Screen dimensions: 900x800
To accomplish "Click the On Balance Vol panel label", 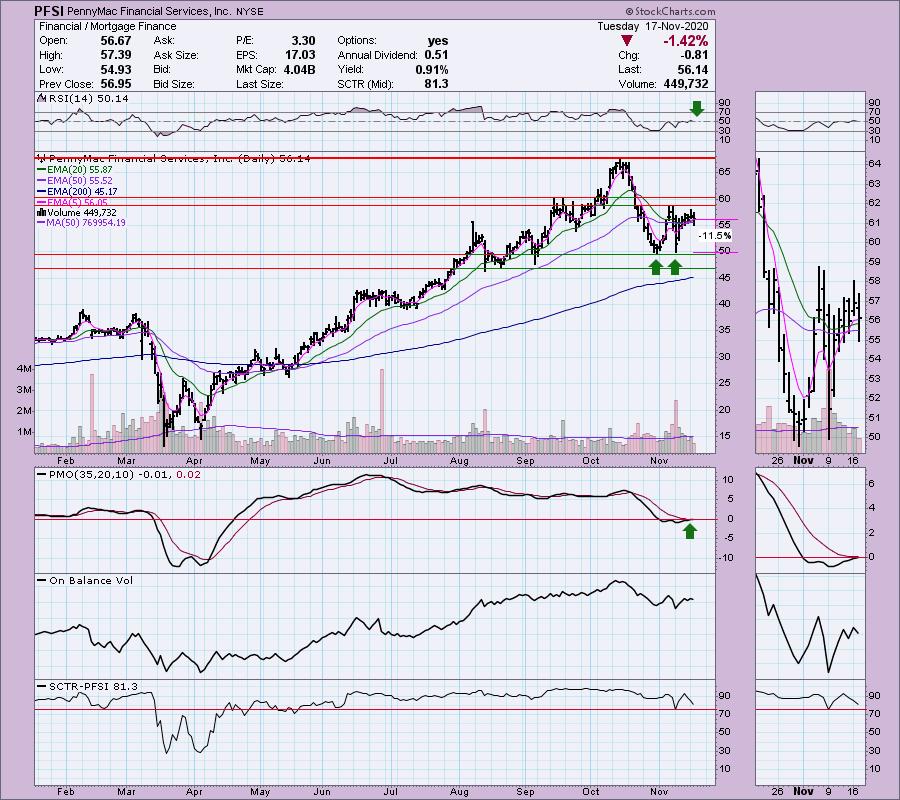I will point(85,581).
